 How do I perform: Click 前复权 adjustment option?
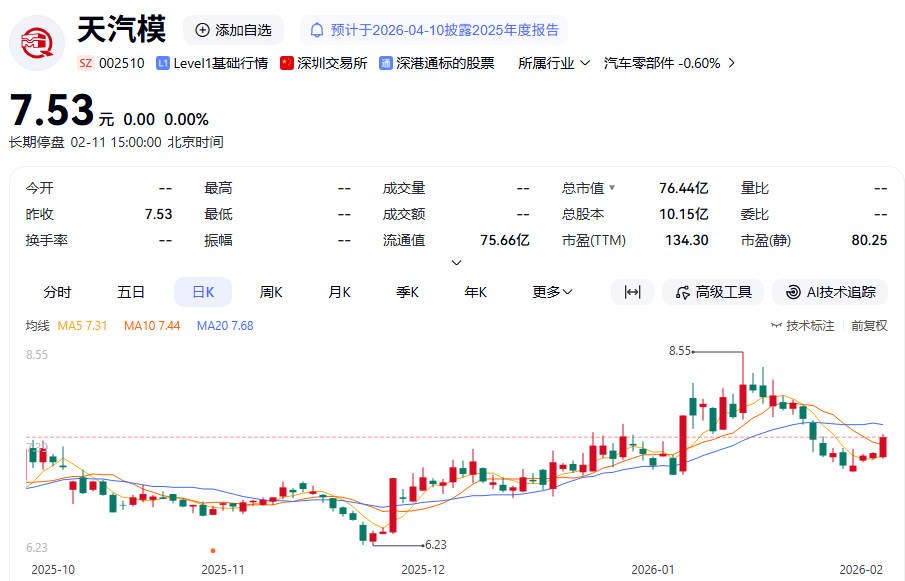point(869,325)
